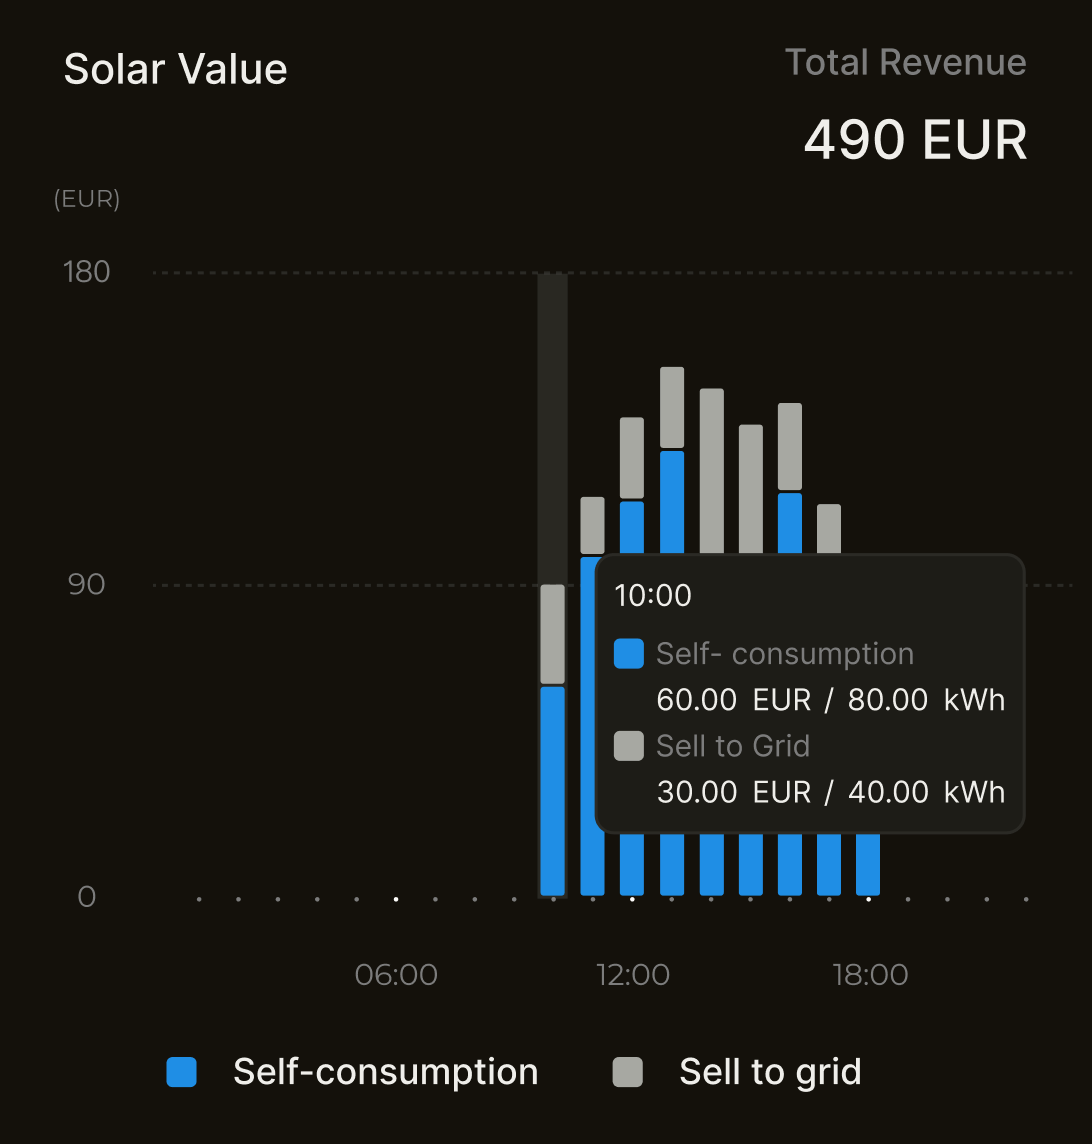Image resolution: width=1092 pixels, height=1144 pixels.
Task: Click the gray segment of the 16:00 bar
Action: tap(790, 446)
